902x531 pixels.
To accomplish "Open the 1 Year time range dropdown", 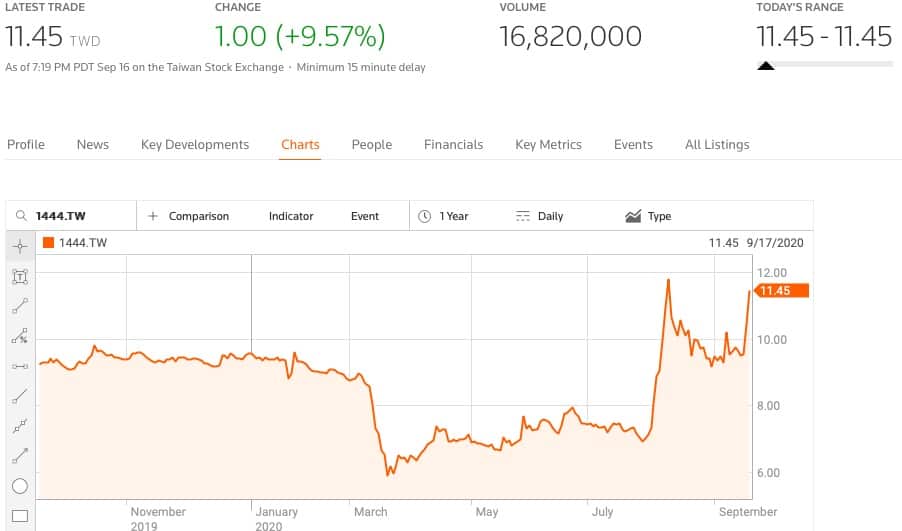I will click(444, 216).
